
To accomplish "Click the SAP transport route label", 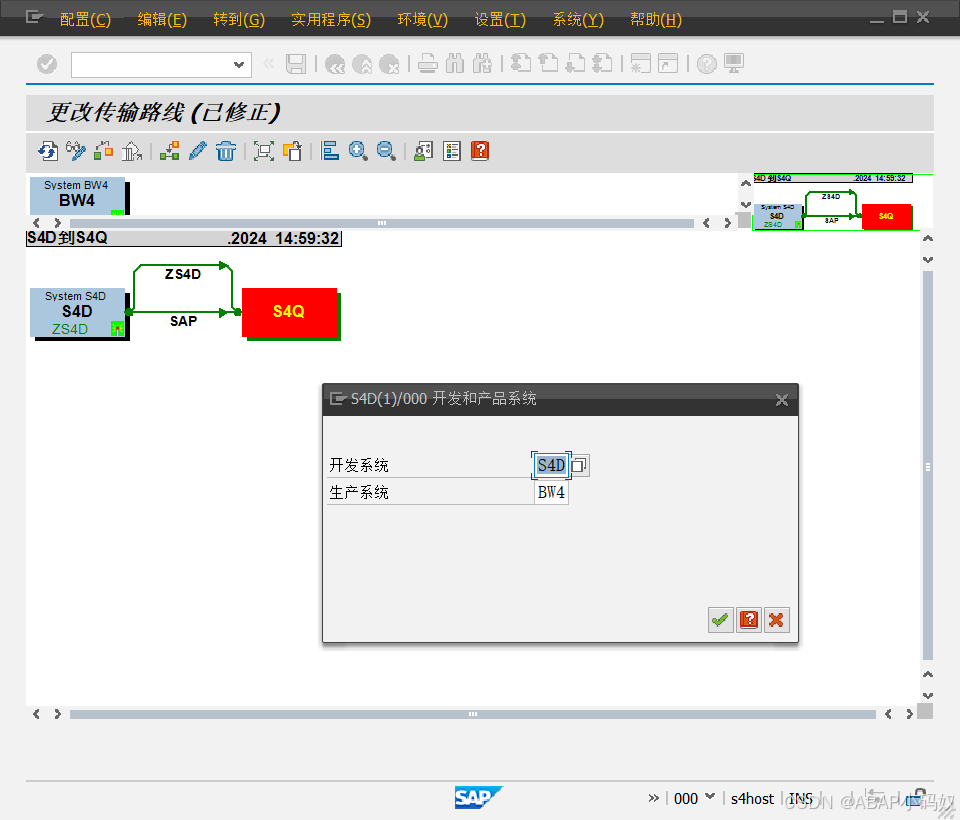I will coord(183,321).
